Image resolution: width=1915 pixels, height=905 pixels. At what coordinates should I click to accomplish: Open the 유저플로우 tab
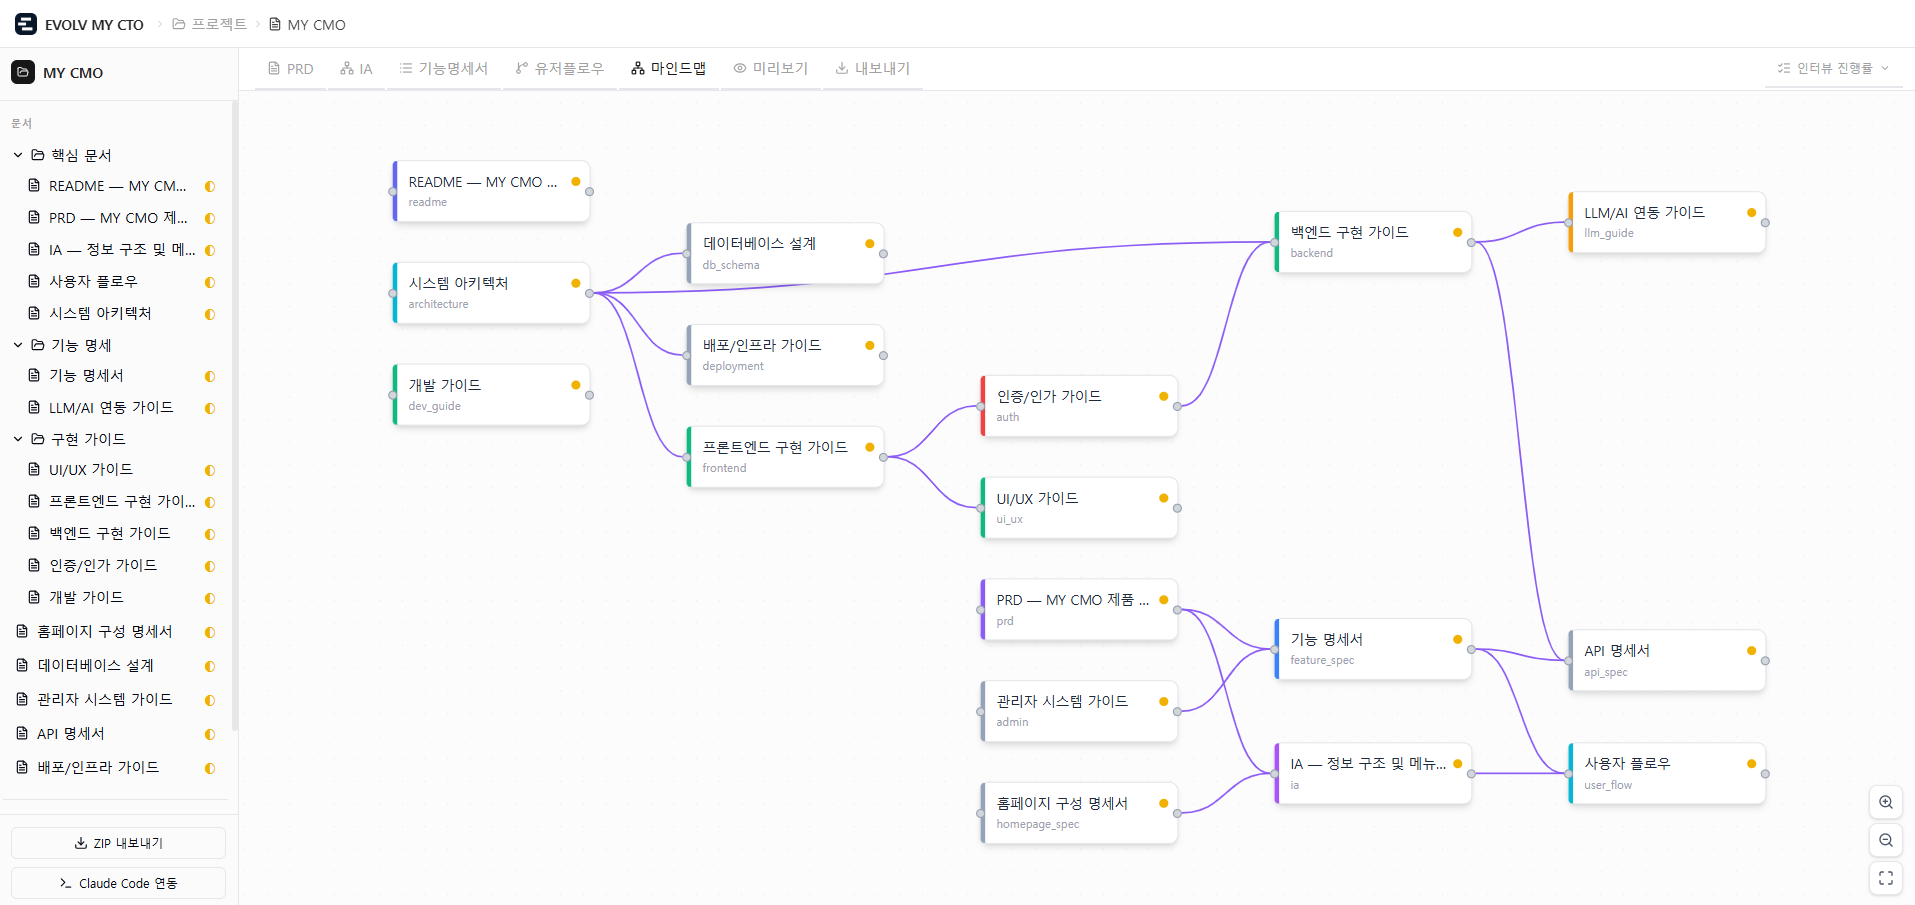pyautogui.click(x=559, y=69)
